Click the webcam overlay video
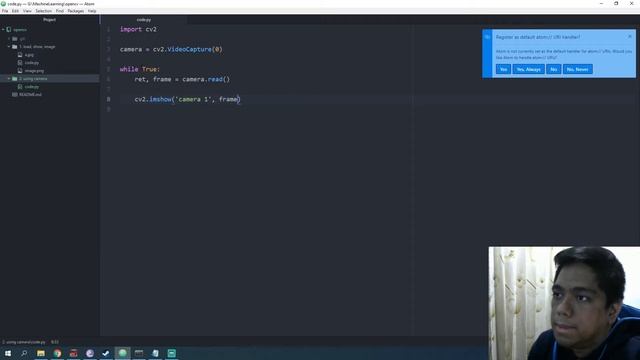This screenshot has height=360, width=640. coord(564,303)
